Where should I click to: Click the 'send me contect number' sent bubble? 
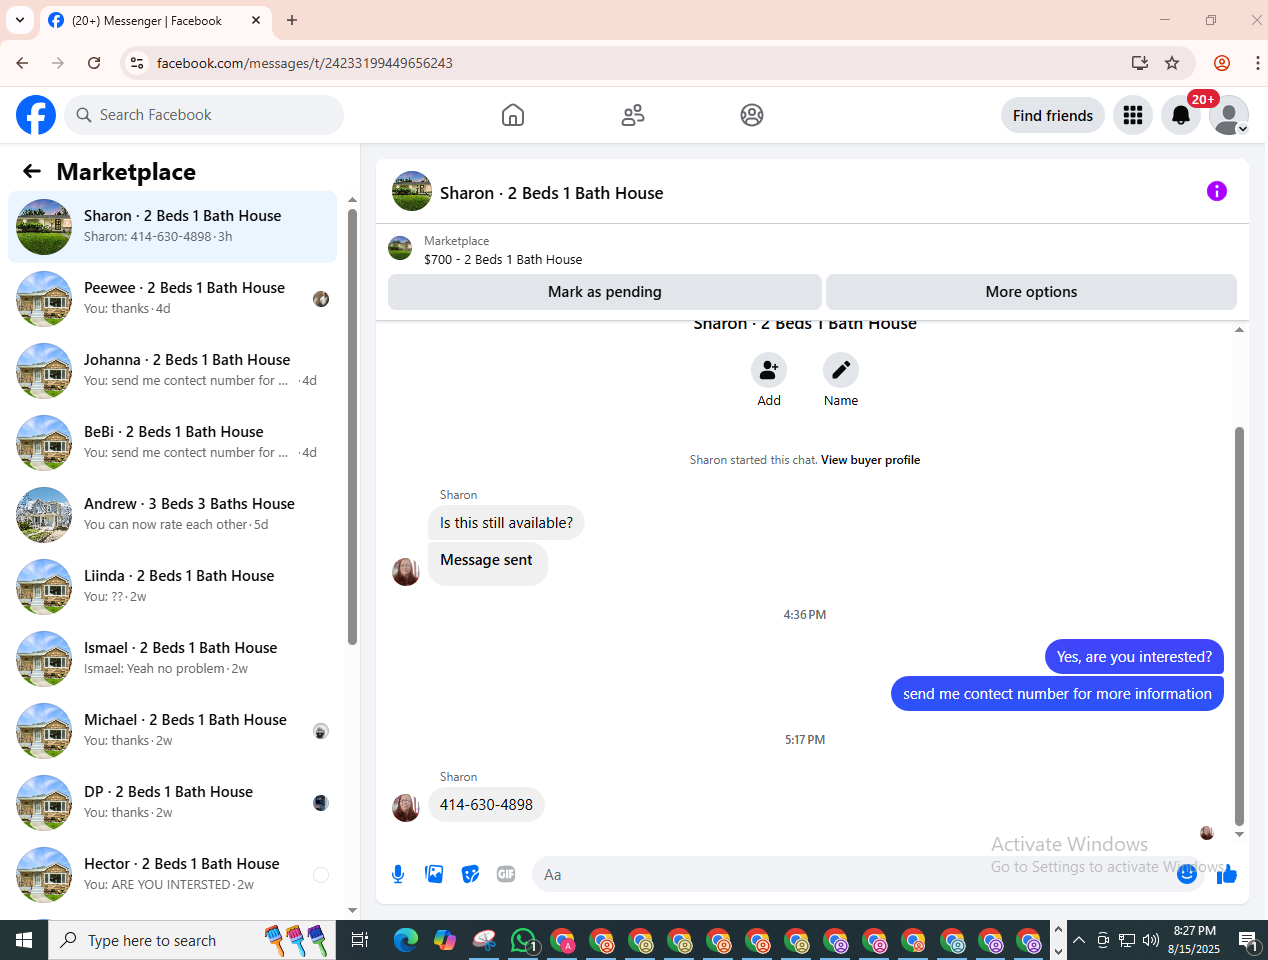1057,694
